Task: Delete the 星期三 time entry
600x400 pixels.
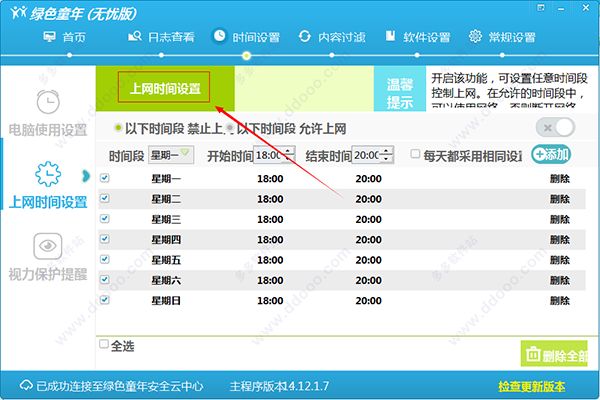Action: [560, 219]
